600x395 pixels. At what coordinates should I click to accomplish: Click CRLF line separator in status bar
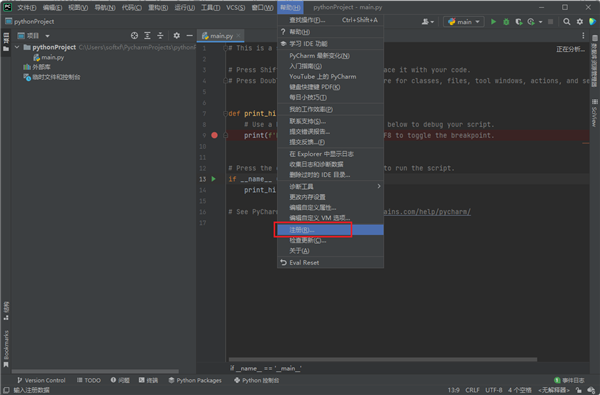click(x=472, y=390)
